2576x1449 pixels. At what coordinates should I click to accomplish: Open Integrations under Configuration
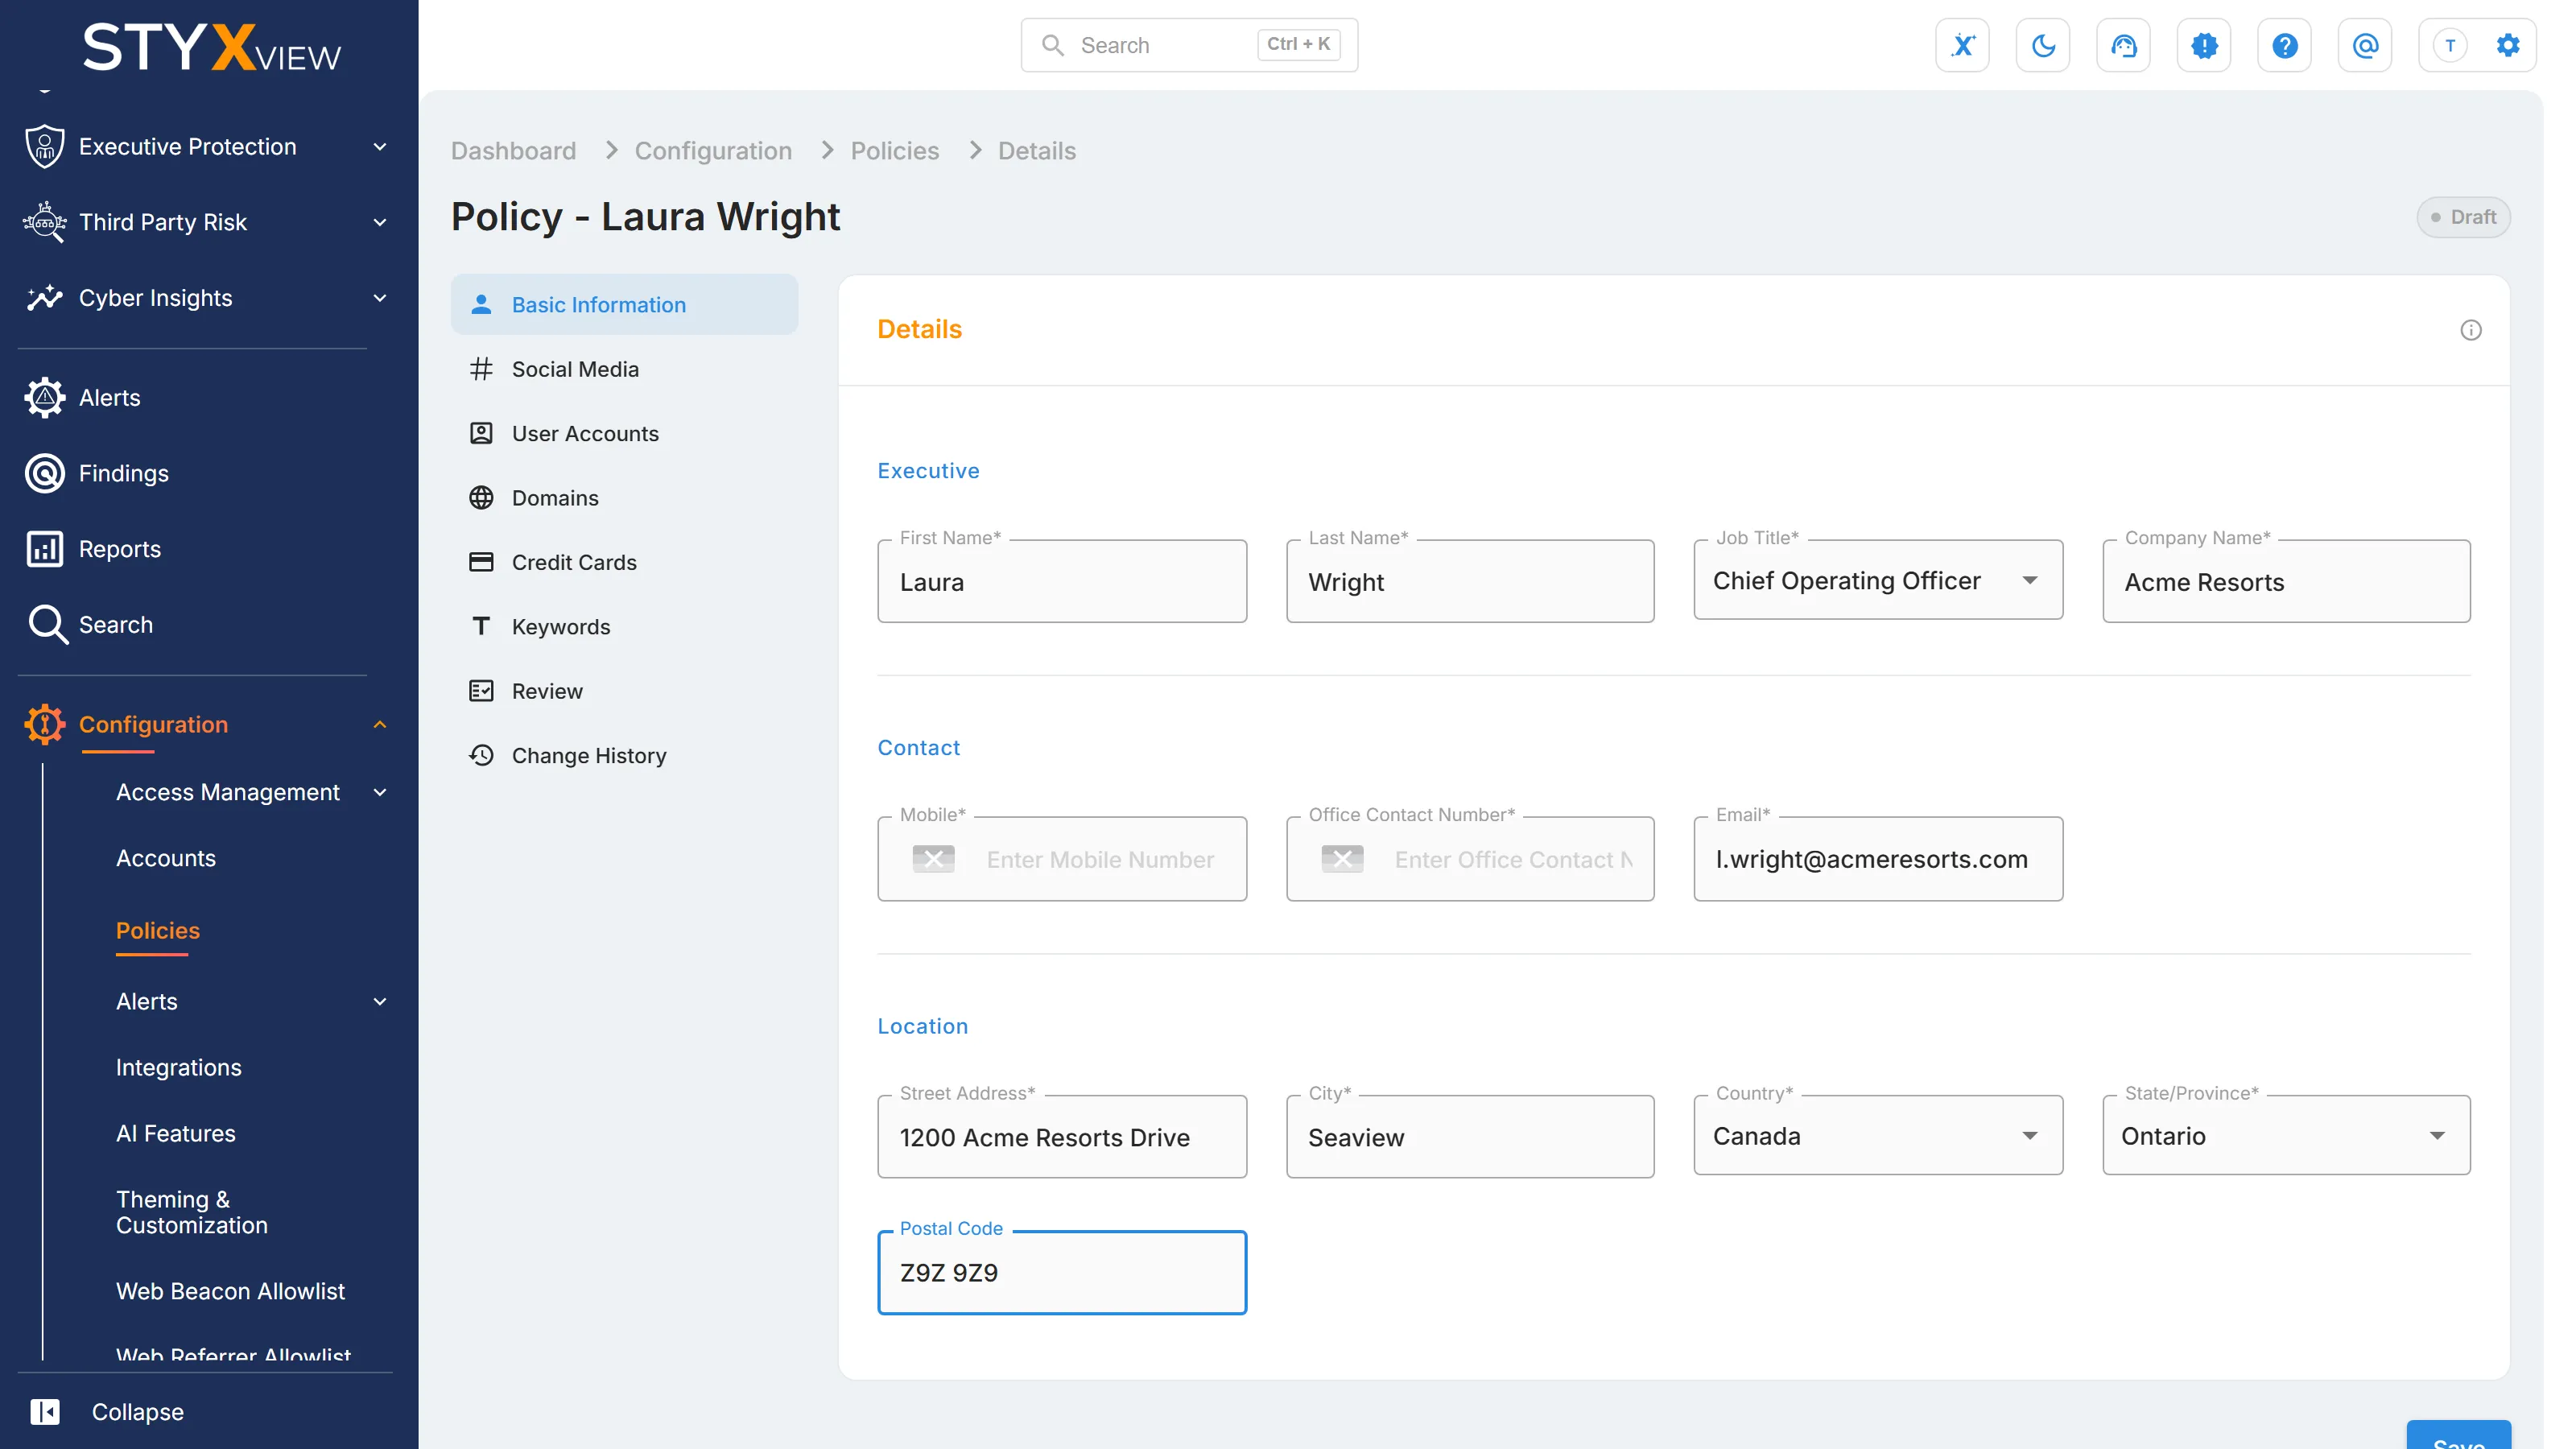(x=179, y=1067)
